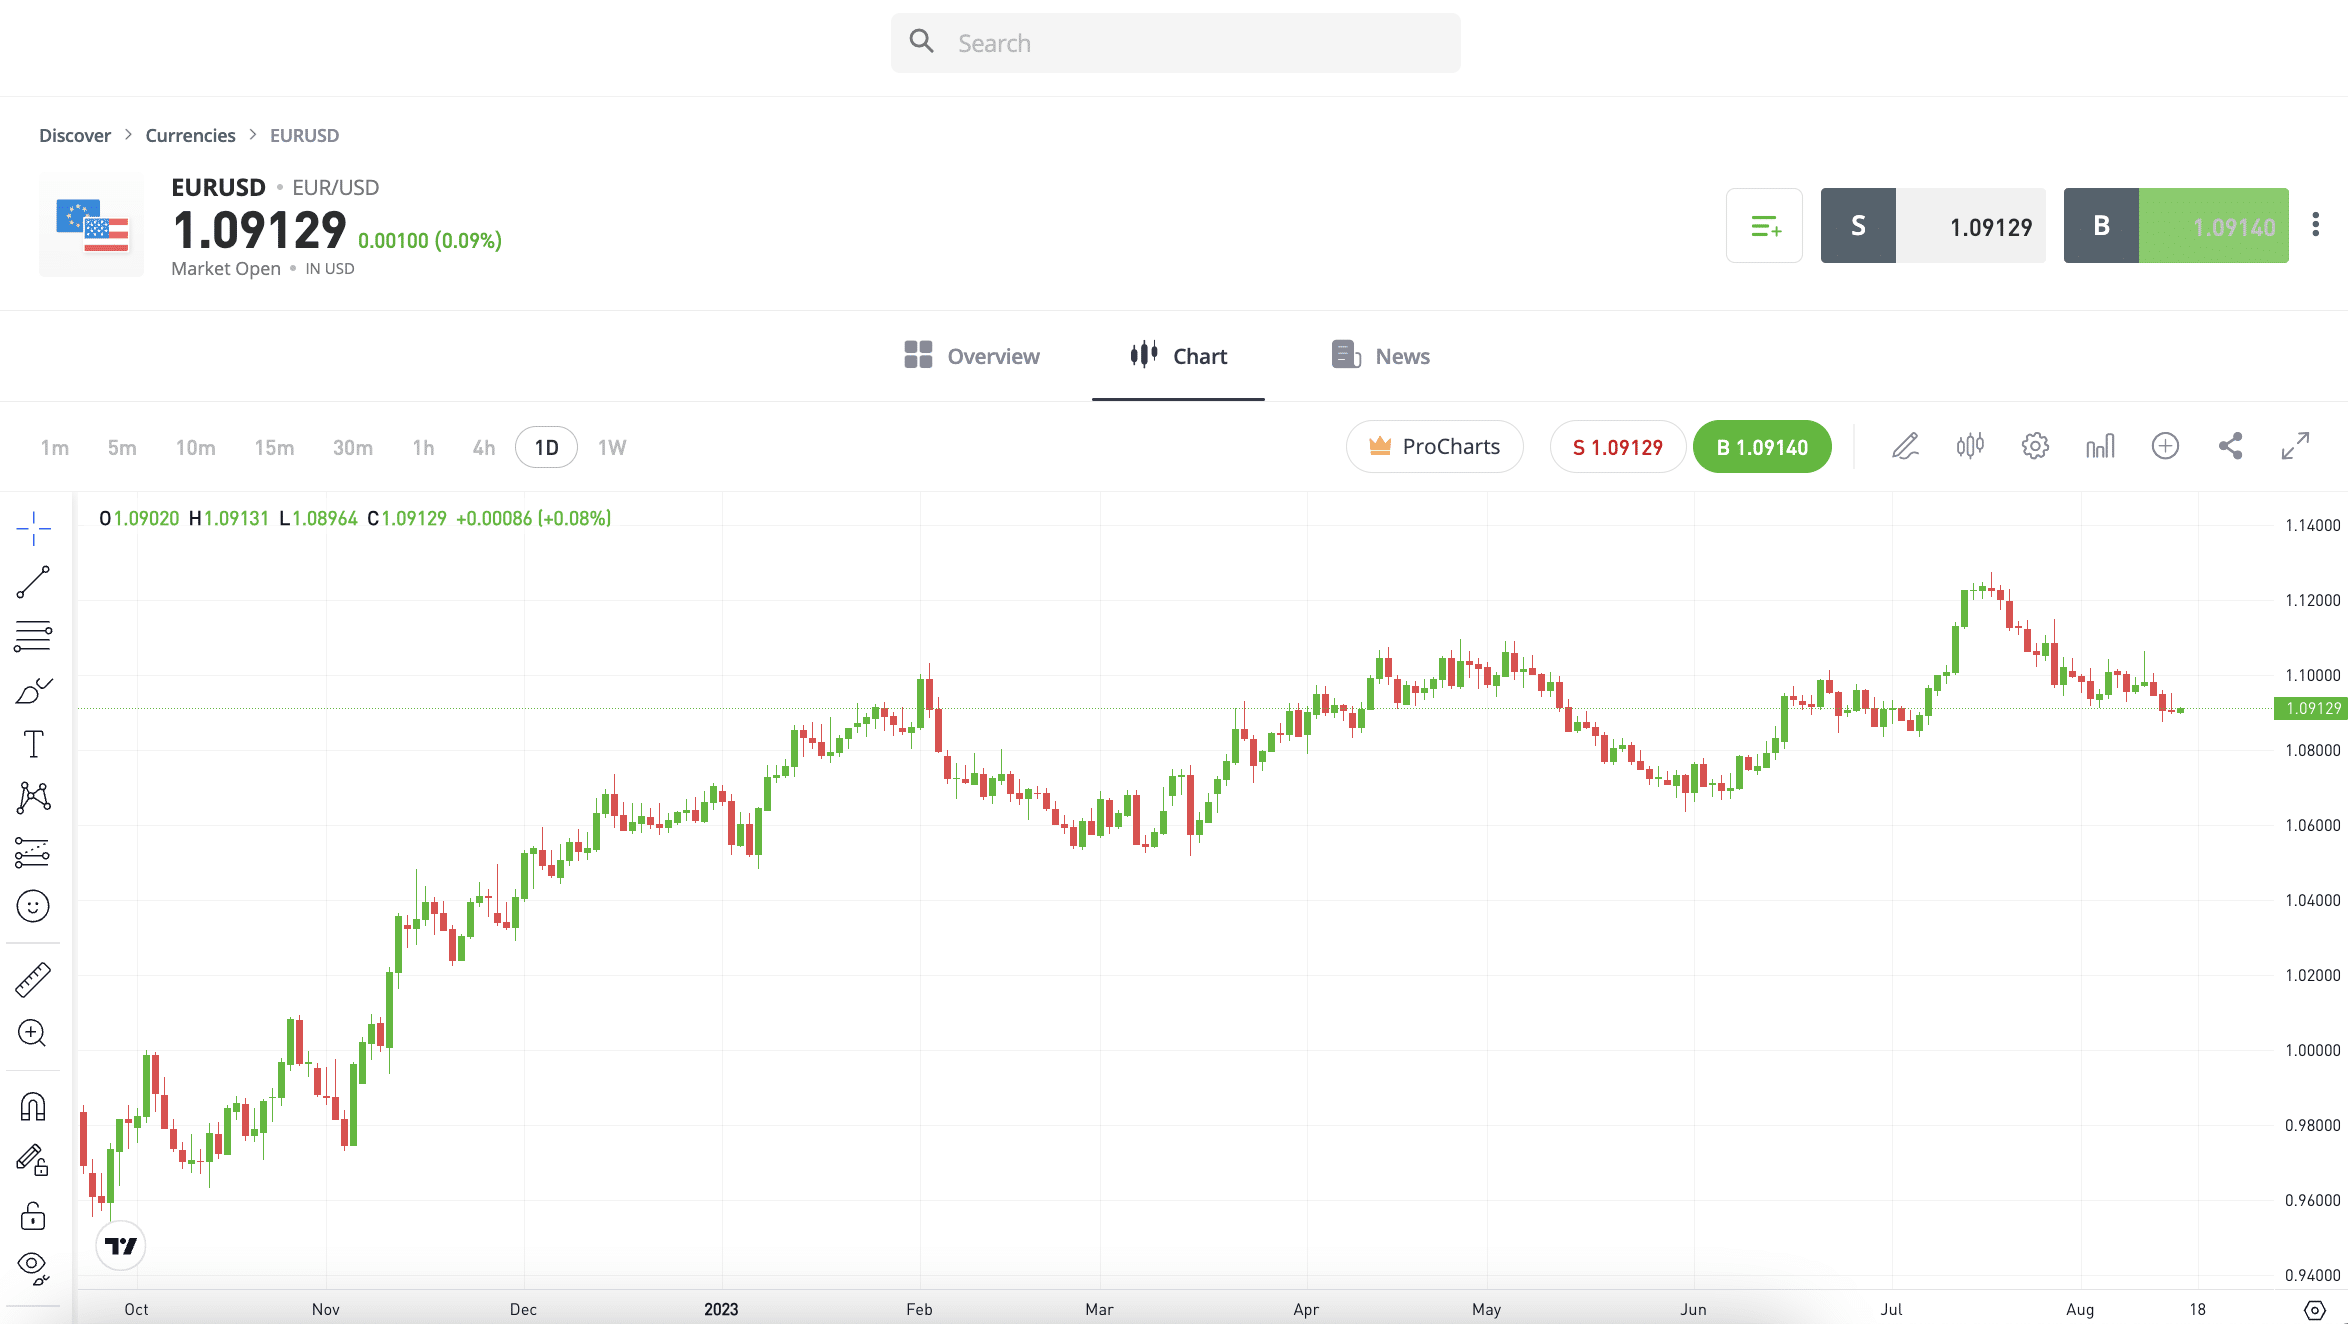Click the OHLC values legend

355,518
